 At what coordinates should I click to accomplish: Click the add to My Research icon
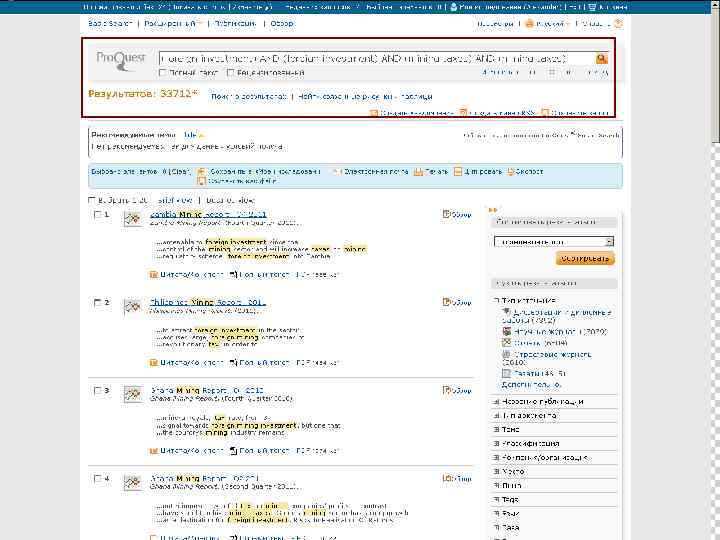point(201,172)
